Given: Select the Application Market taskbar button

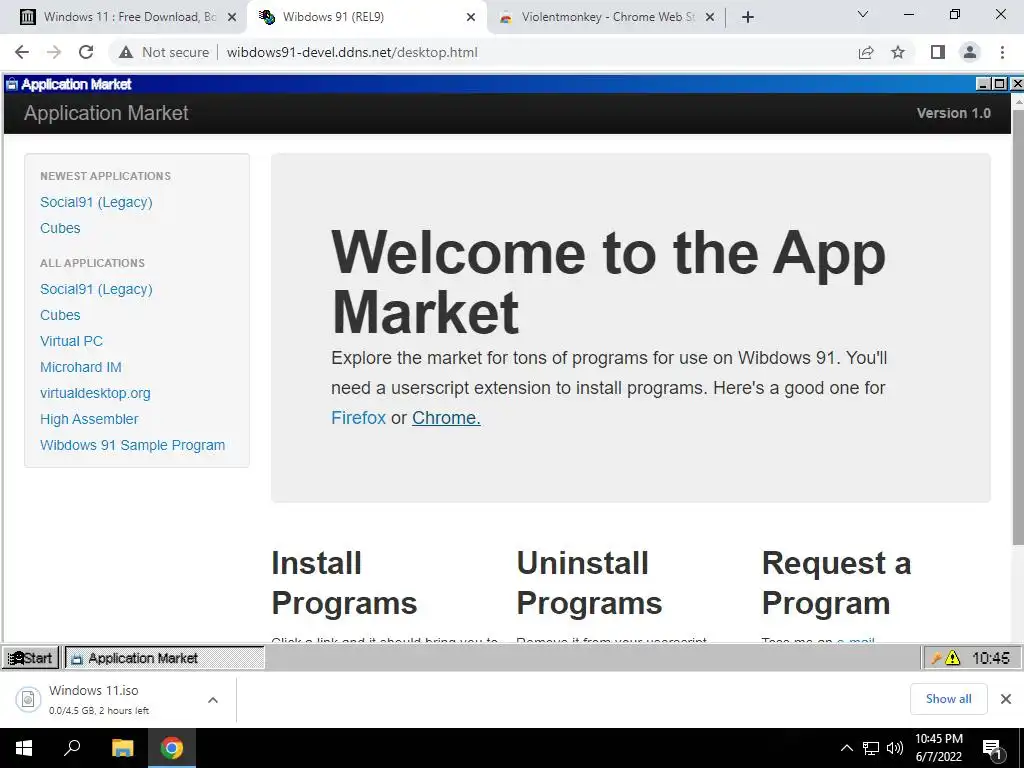Looking at the screenshot, I should pos(165,658).
